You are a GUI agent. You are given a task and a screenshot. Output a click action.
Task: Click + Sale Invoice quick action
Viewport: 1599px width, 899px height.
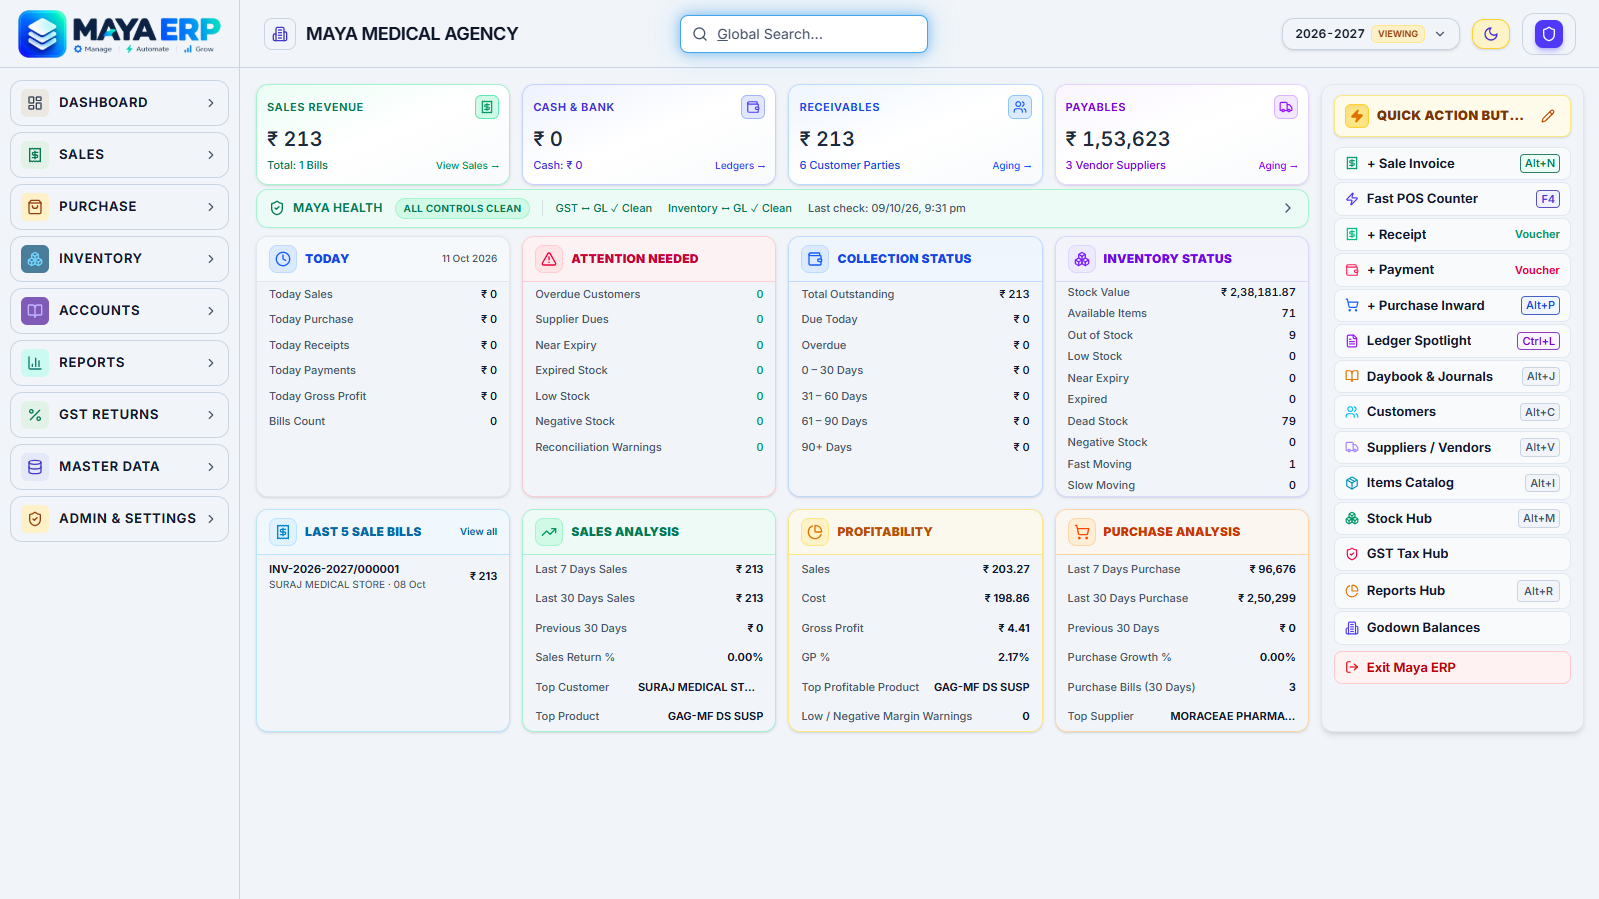tap(1452, 164)
